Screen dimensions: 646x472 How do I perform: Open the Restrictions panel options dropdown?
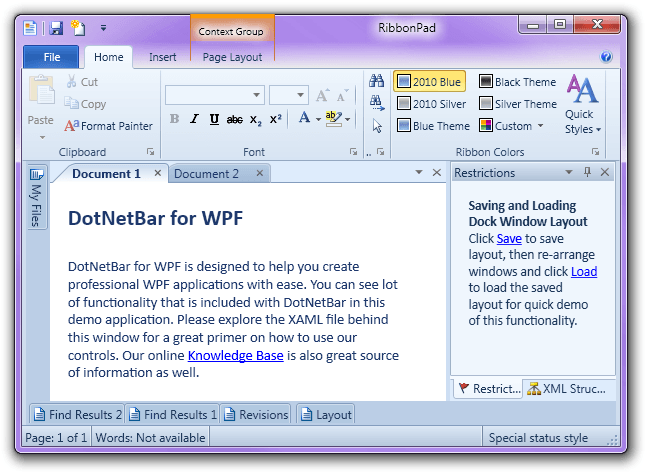pos(569,172)
